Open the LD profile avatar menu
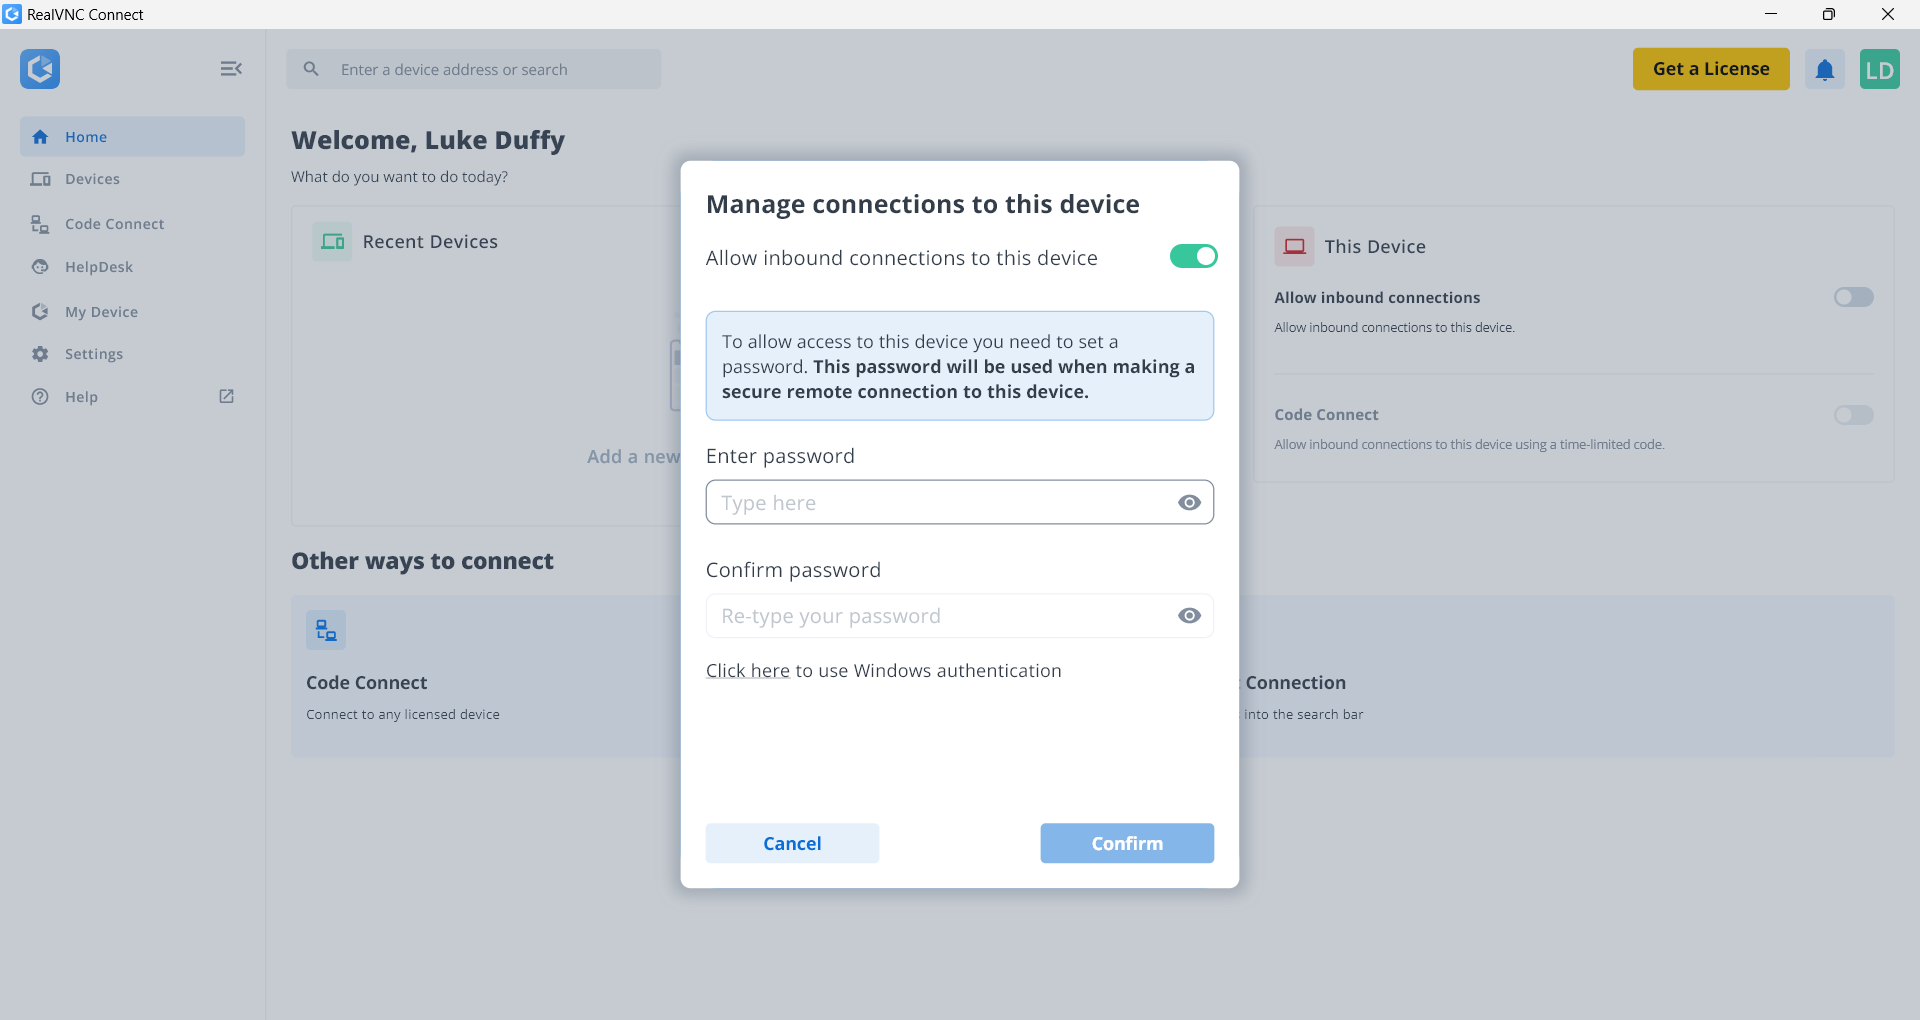This screenshot has width=1920, height=1020. [x=1881, y=69]
